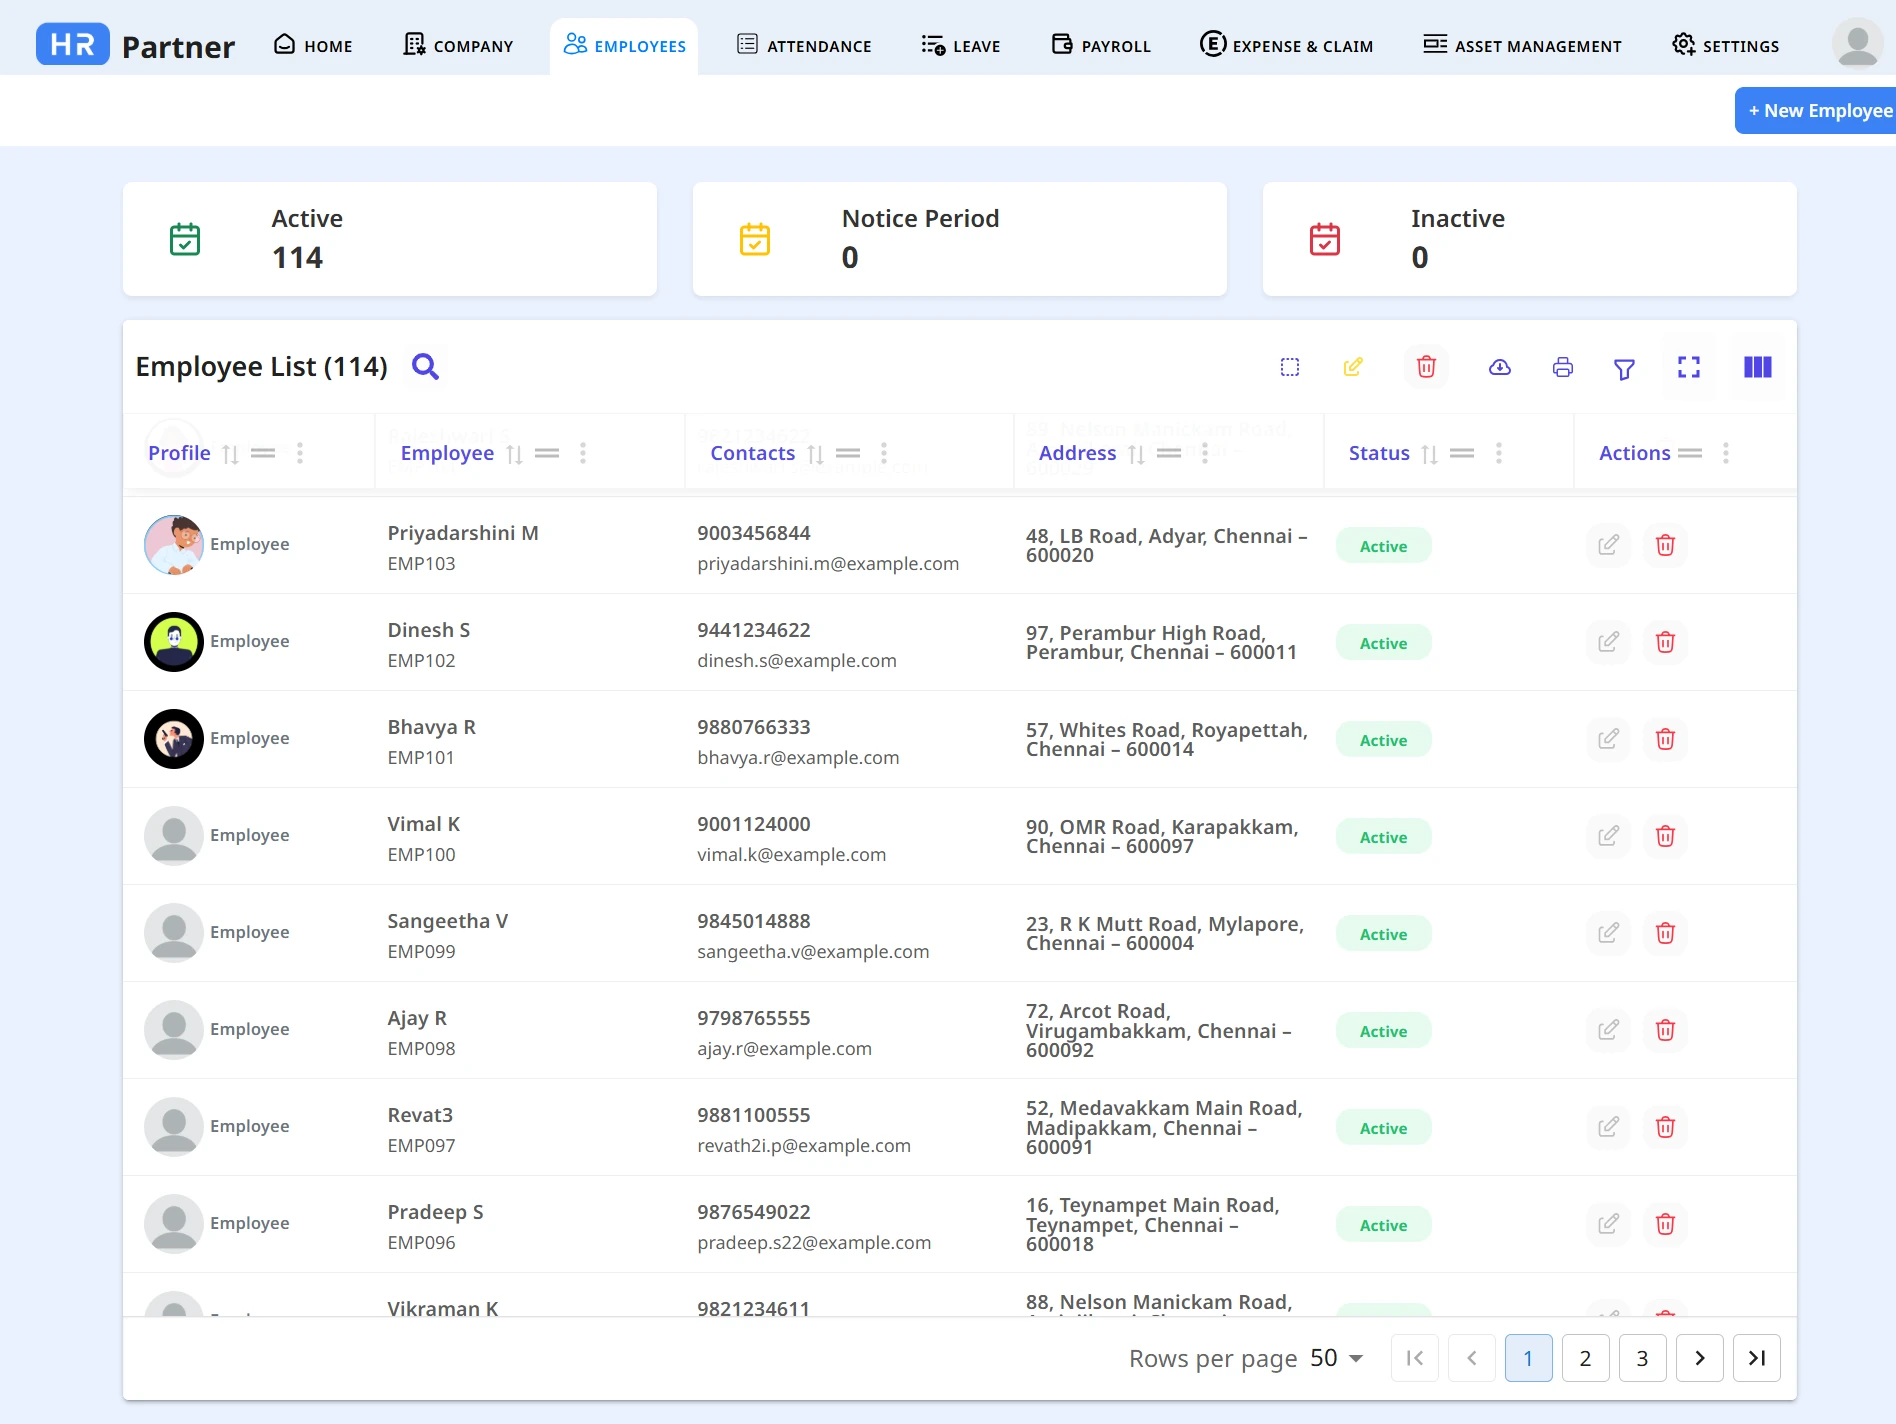Delete employee Dinesh S using trash icon
The image size is (1896, 1424).
pos(1665,642)
